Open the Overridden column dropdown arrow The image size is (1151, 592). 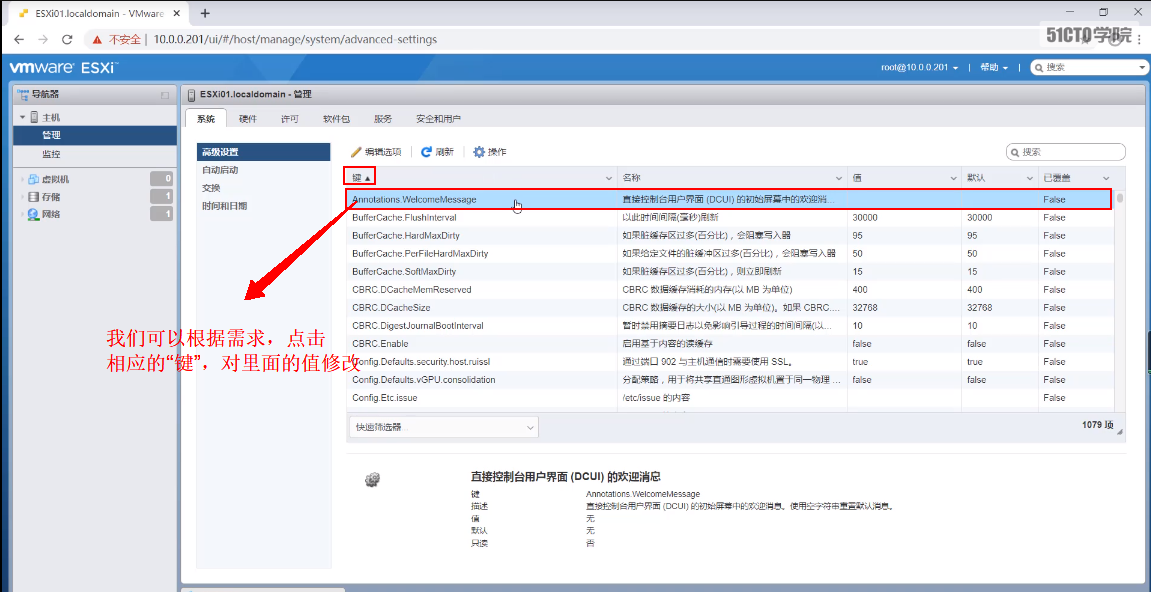coord(1105,178)
